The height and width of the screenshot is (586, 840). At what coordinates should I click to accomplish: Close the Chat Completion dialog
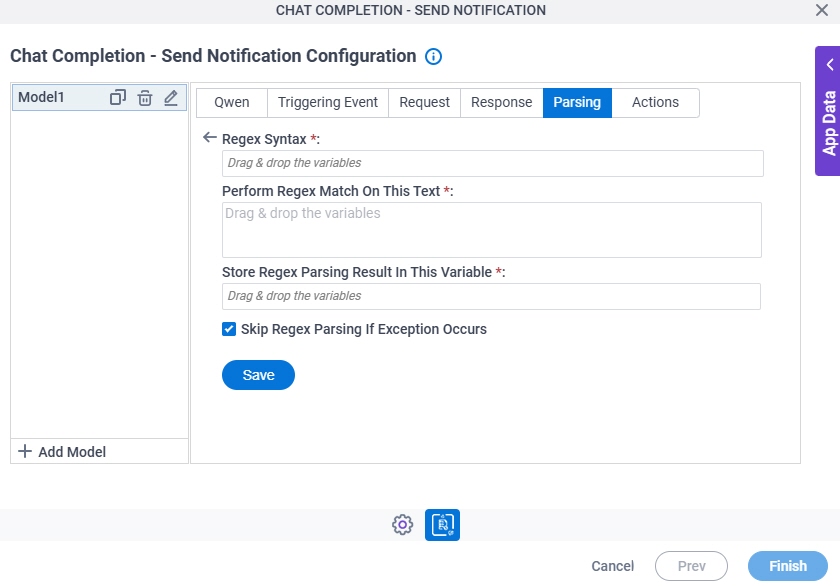tap(822, 10)
